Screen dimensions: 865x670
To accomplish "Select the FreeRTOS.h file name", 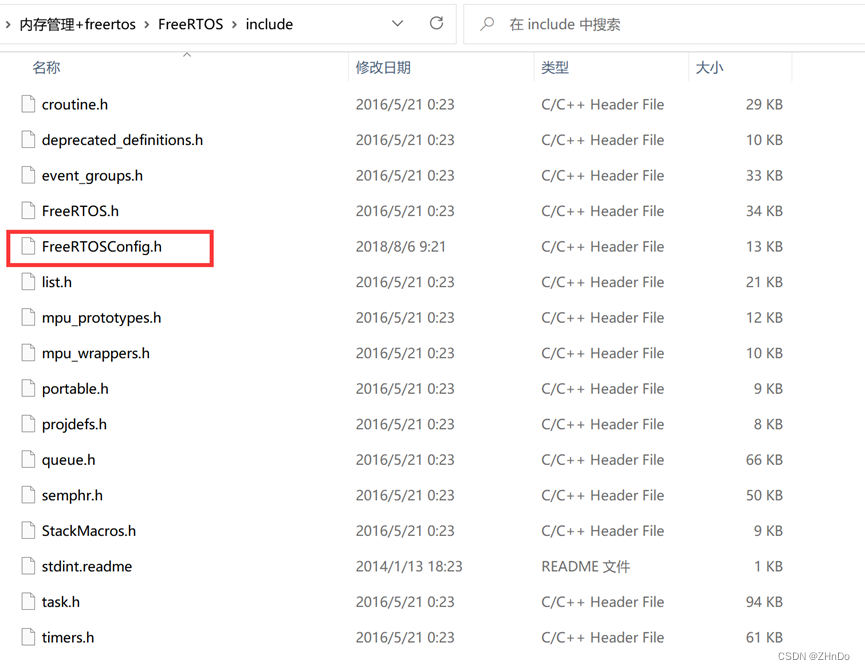I will [81, 211].
